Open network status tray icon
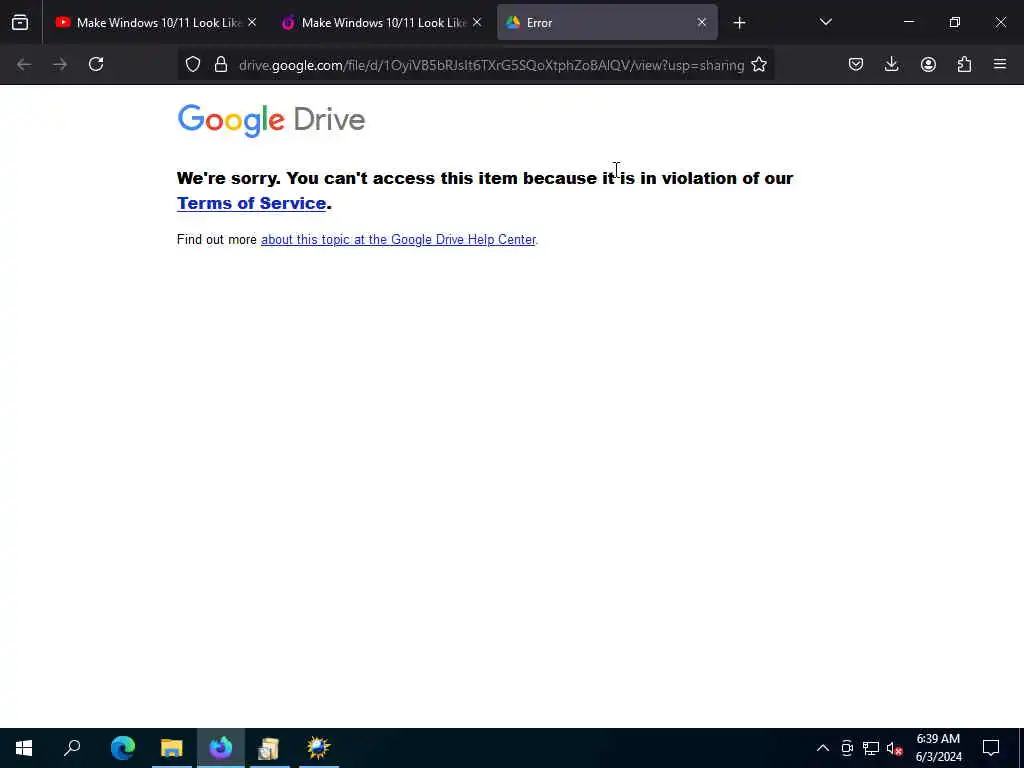This screenshot has height=768, width=1024. 871,748
